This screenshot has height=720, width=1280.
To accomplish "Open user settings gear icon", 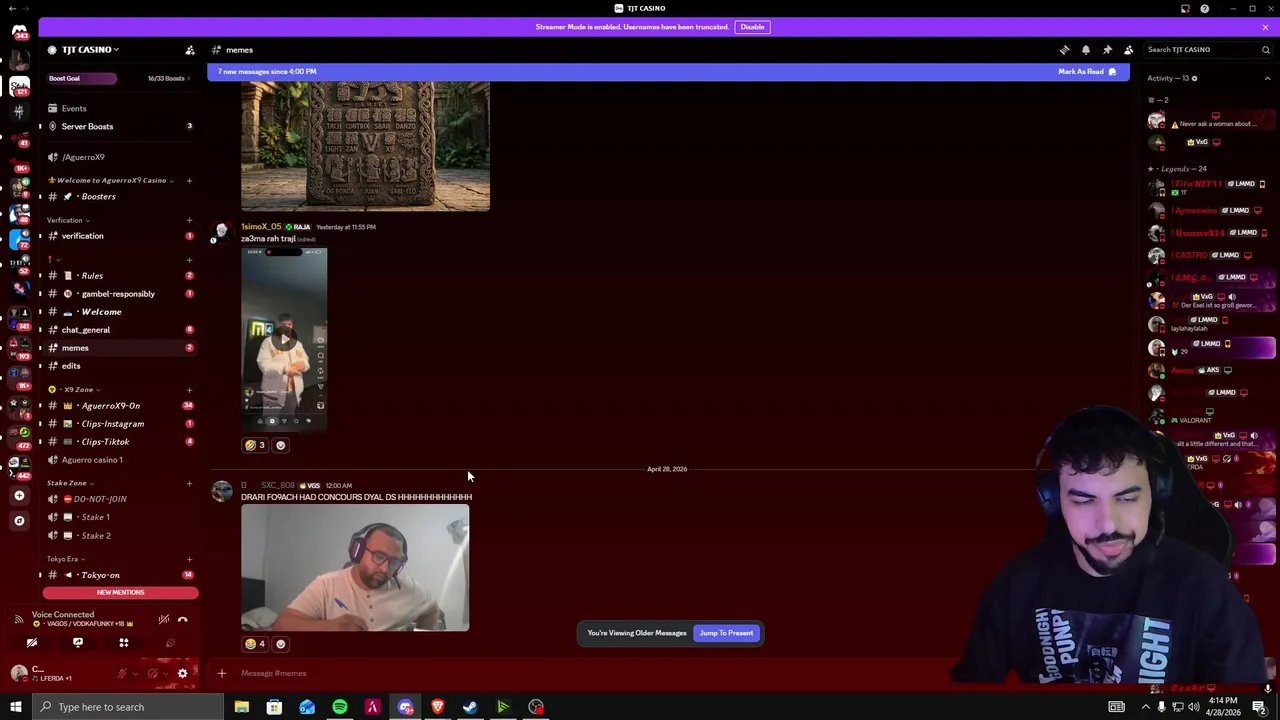I will click(x=182, y=674).
